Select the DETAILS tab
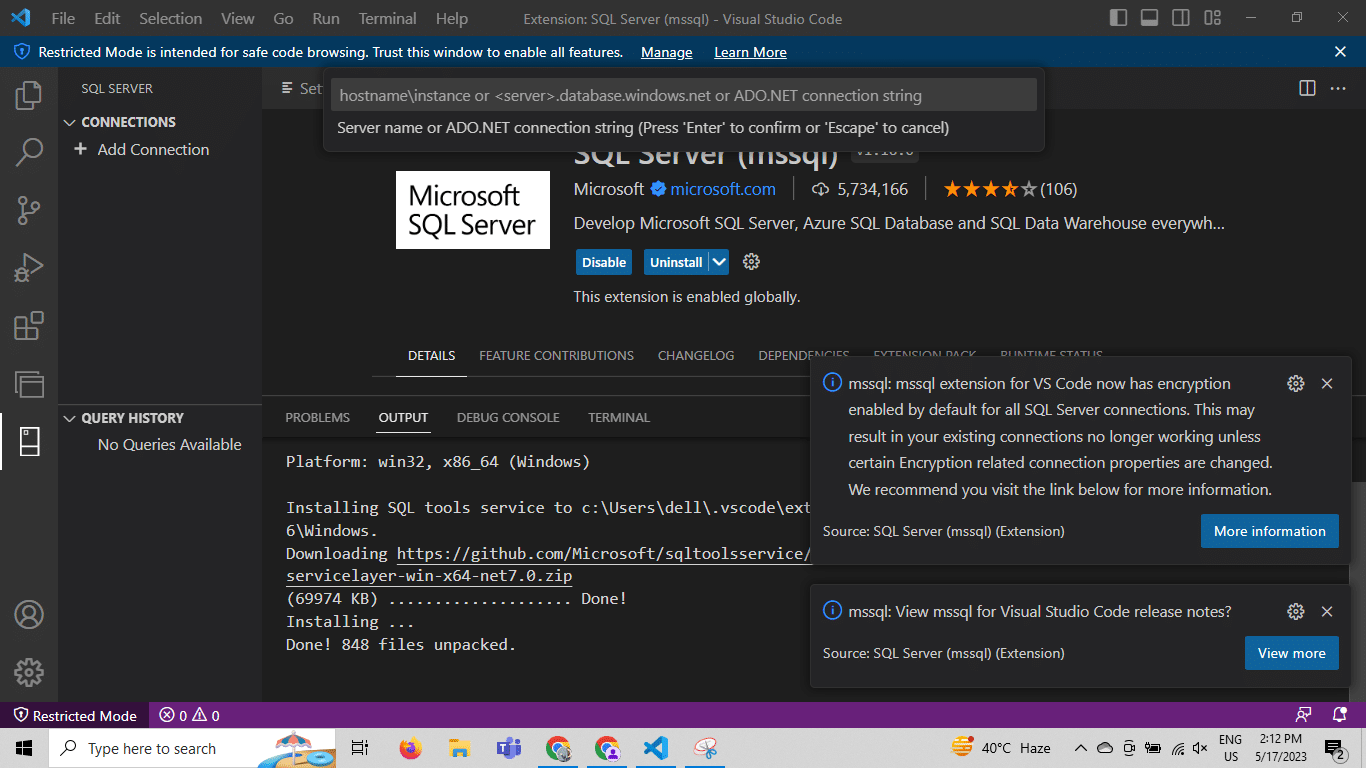 tap(431, 355)
